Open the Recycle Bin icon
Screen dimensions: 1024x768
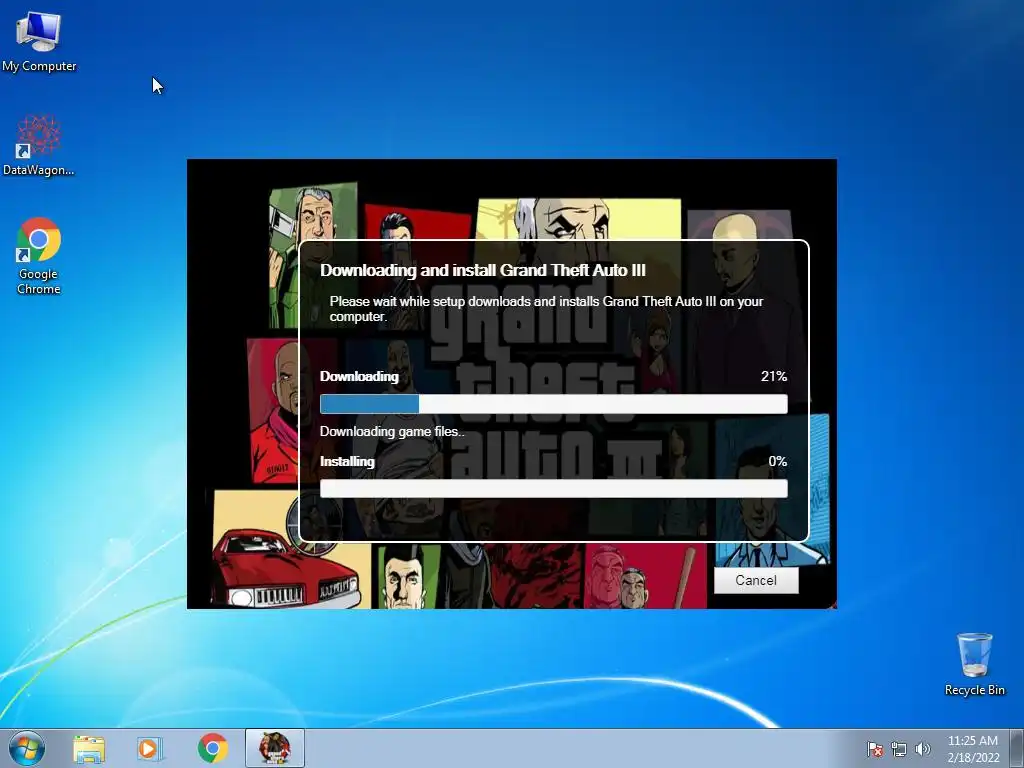974,664
